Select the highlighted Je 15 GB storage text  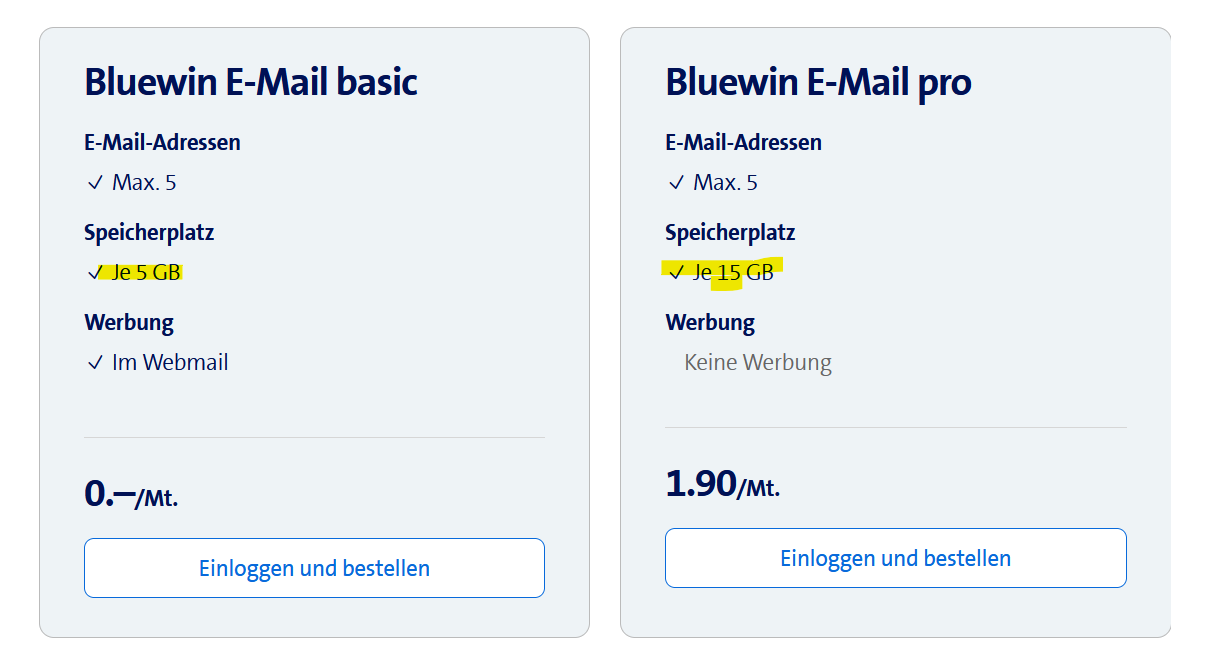[x=732, y=272]
